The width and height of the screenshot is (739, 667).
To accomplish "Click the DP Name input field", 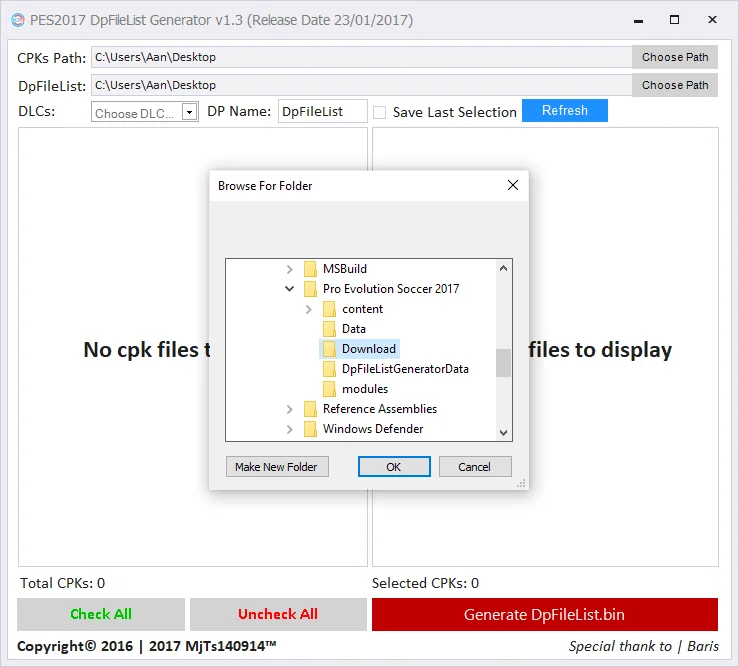I will tap(322, 112).
